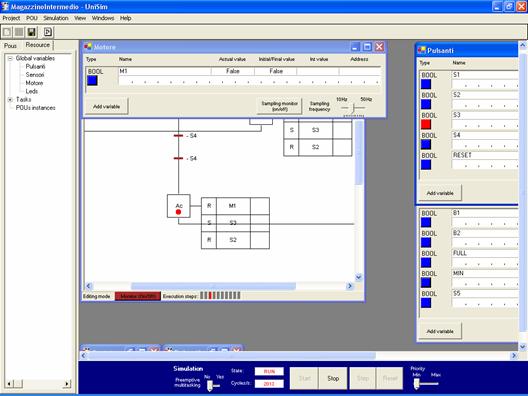Click the red dot on step Ac

pos(178,212)
